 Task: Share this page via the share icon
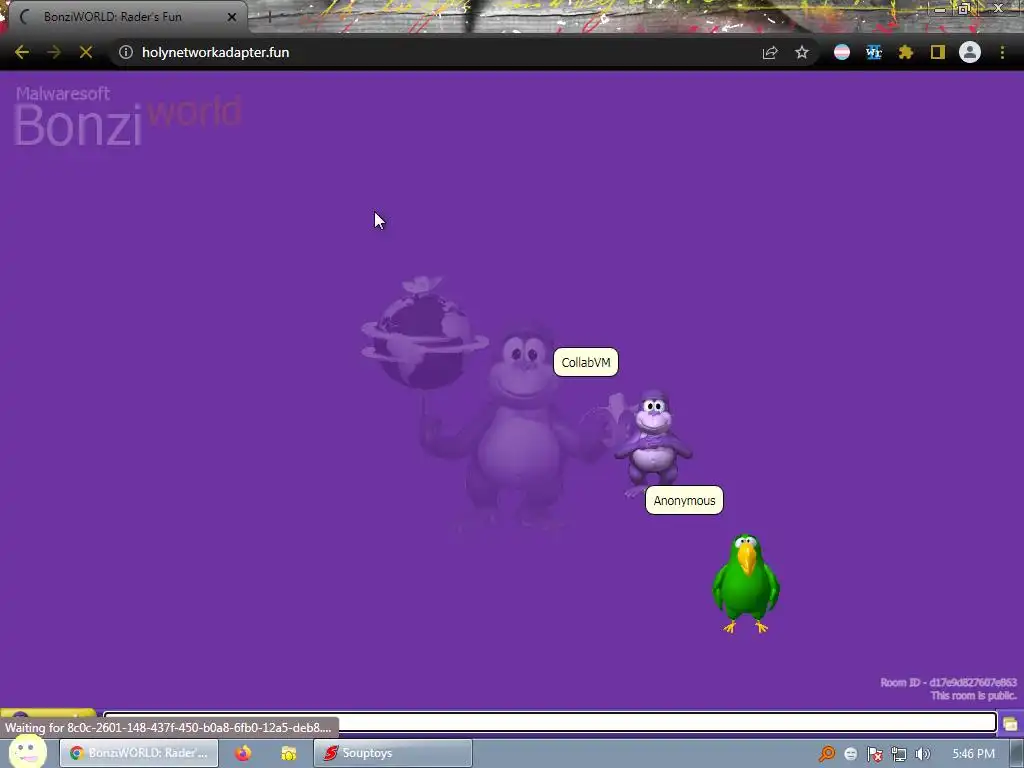[x=770, y=52]
